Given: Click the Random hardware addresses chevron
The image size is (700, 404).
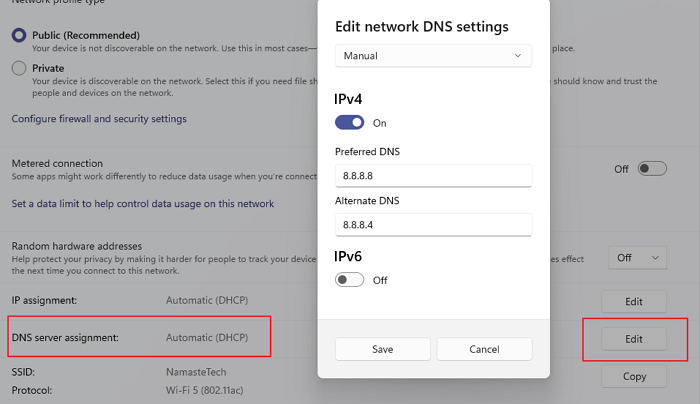Looking at the screenshot, I should pos(656,258).
